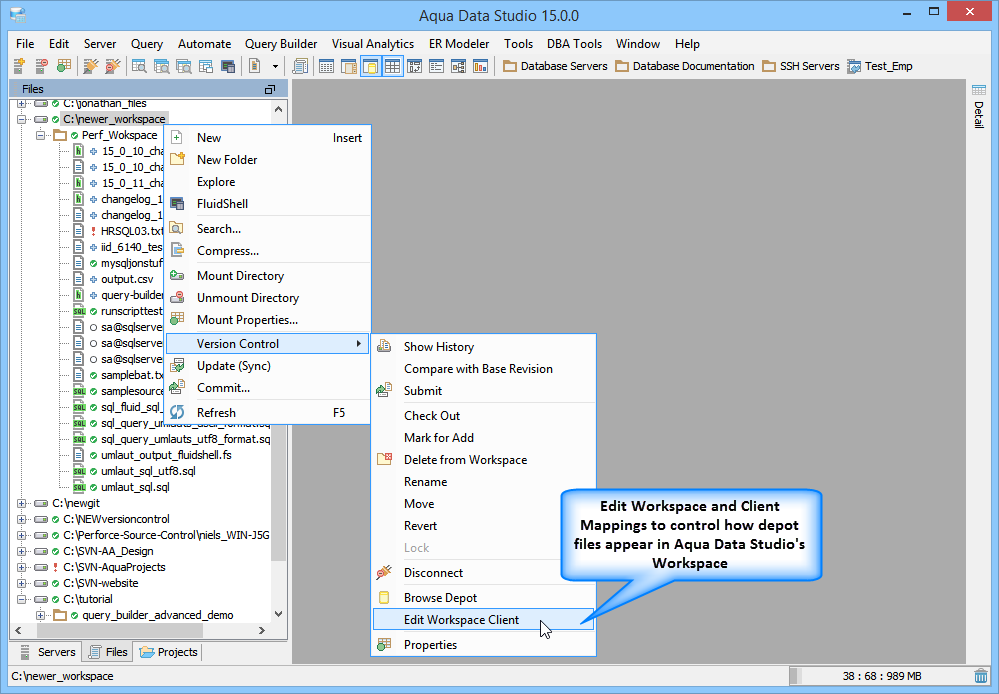
Task: Select Show History in submenu
Action: point(484,347)
